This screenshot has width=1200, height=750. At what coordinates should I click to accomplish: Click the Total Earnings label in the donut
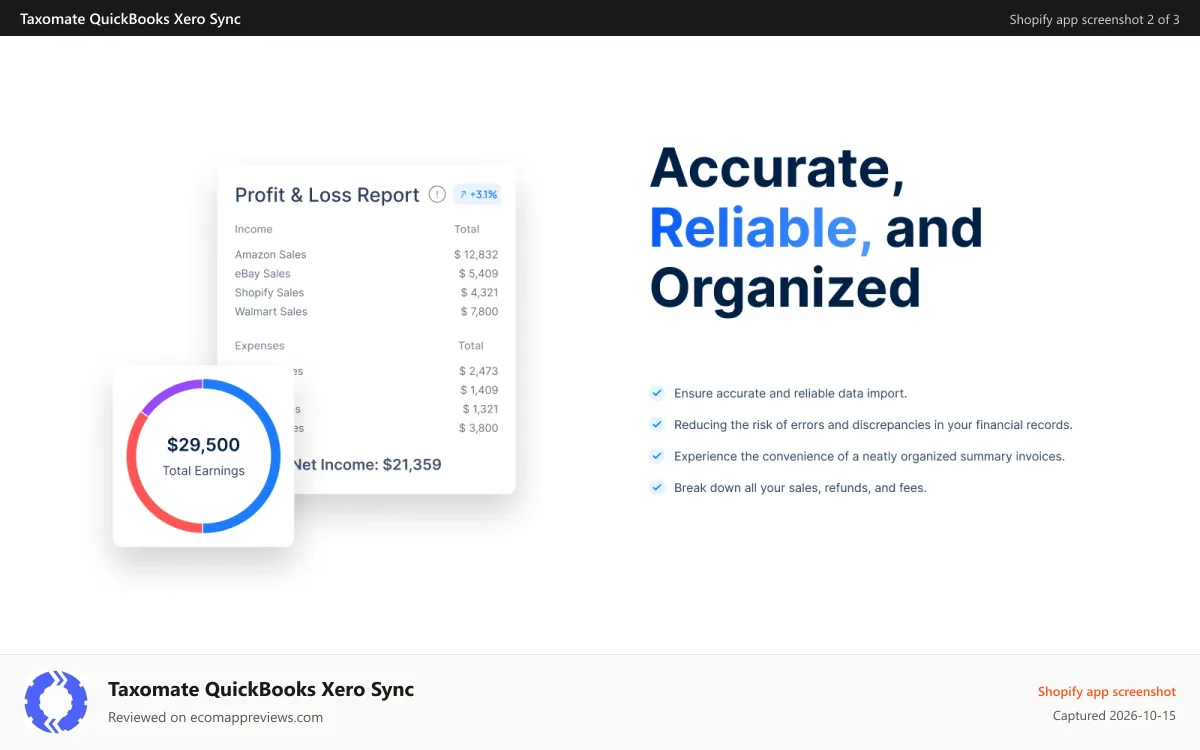(203, 471)
